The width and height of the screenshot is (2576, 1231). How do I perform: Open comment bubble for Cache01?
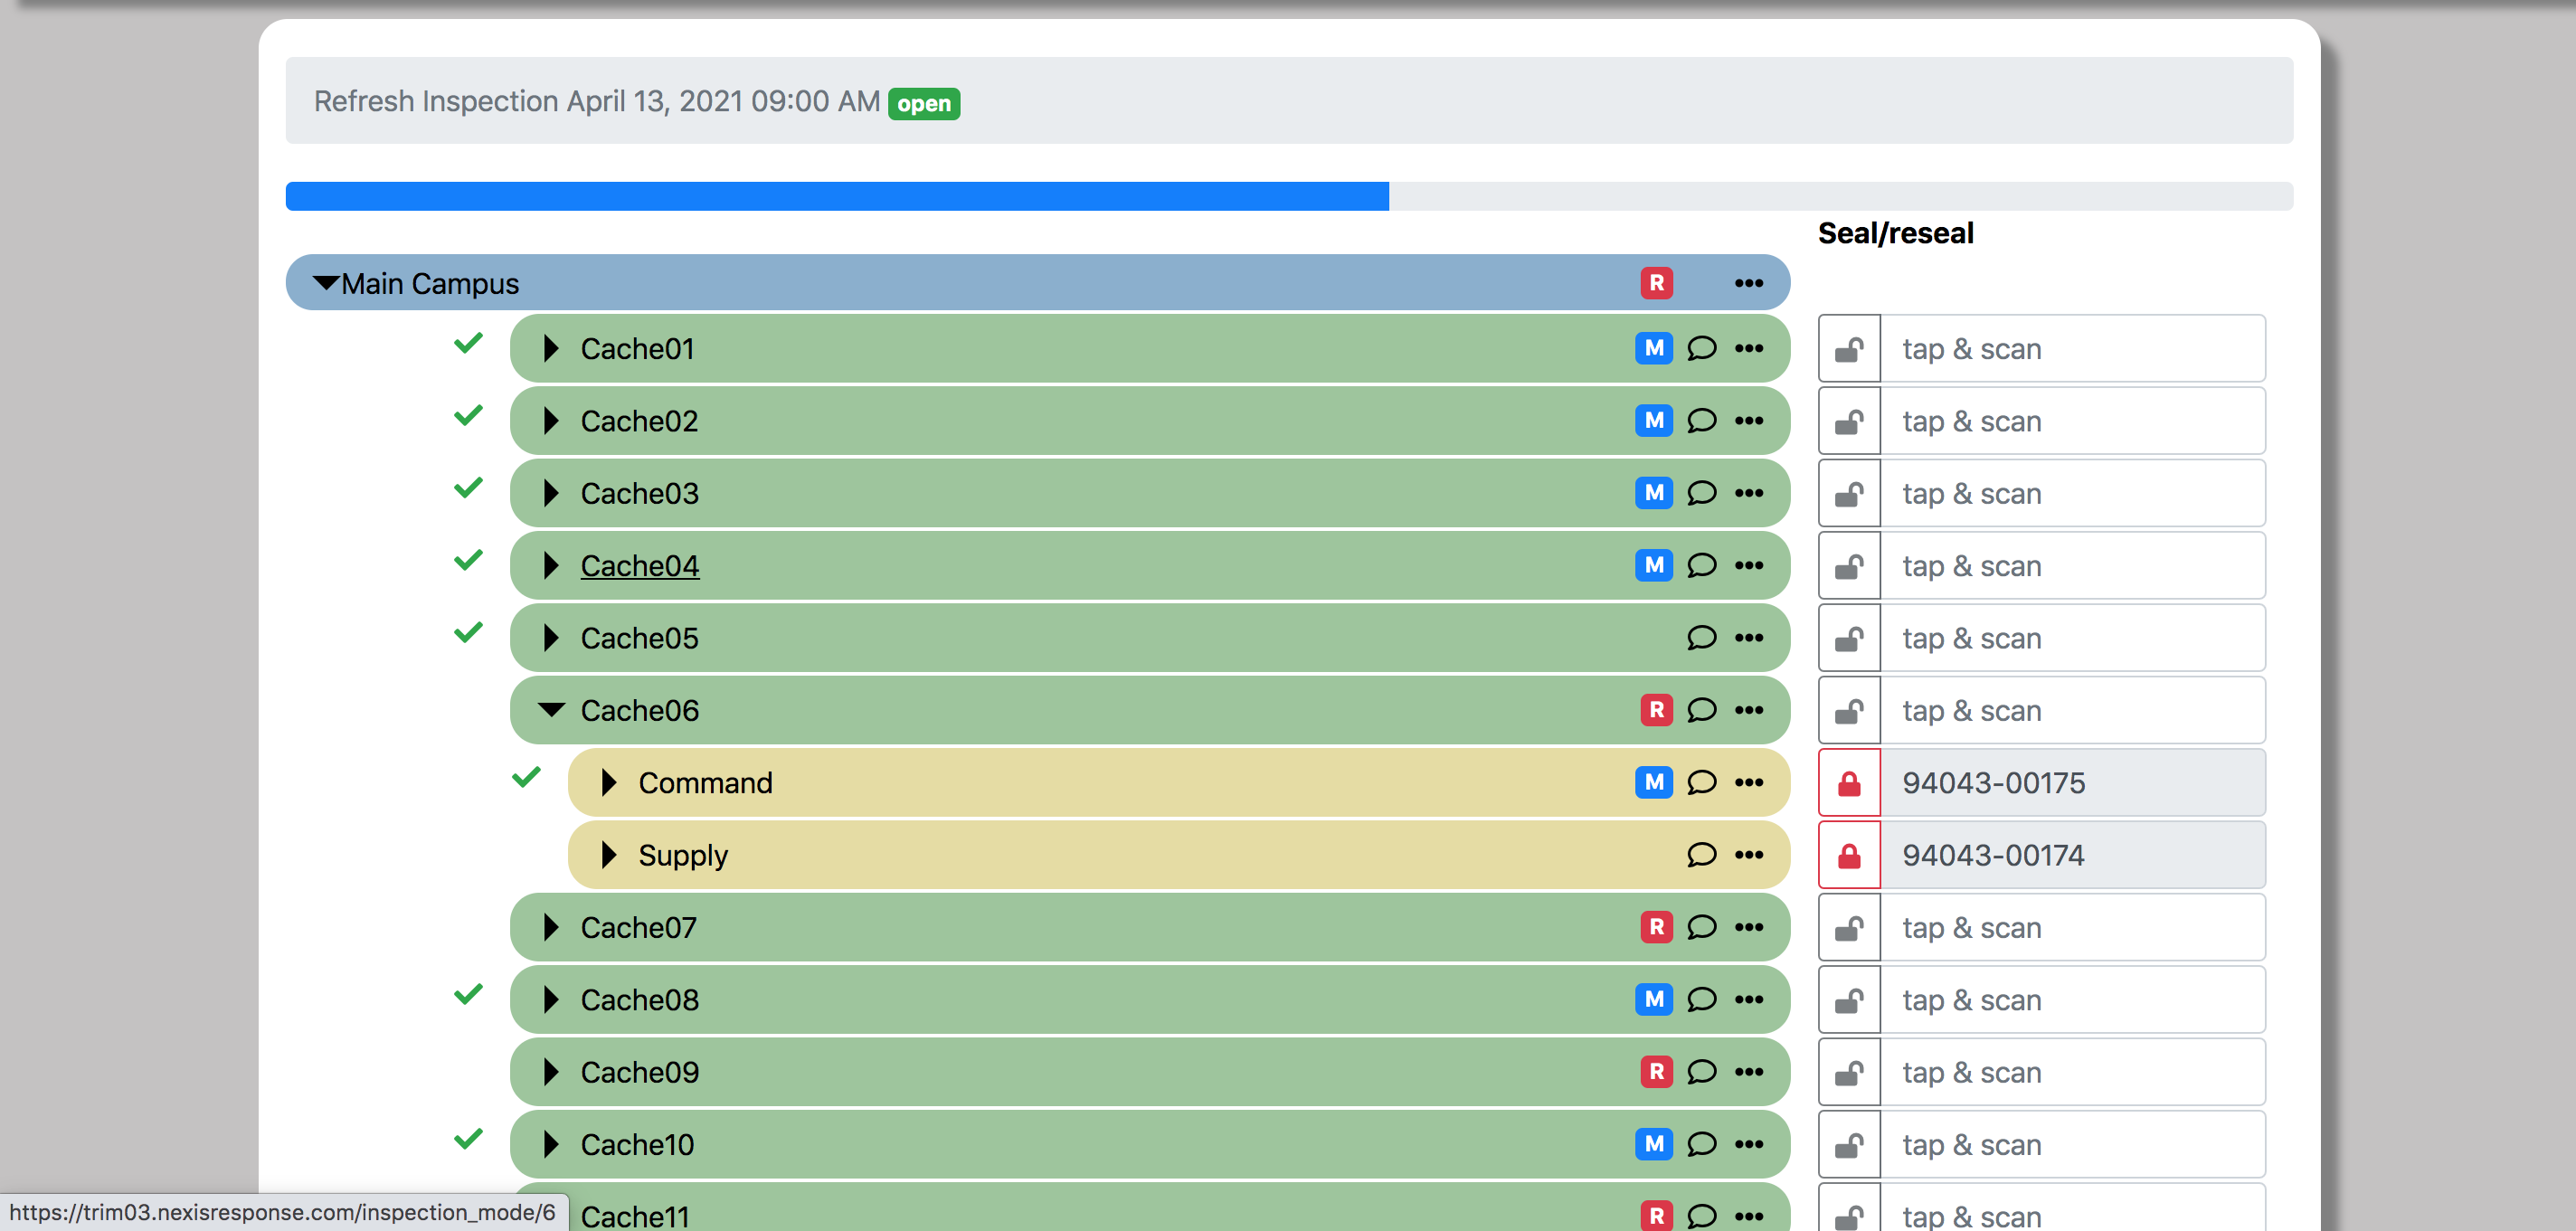pos(1701,348)
